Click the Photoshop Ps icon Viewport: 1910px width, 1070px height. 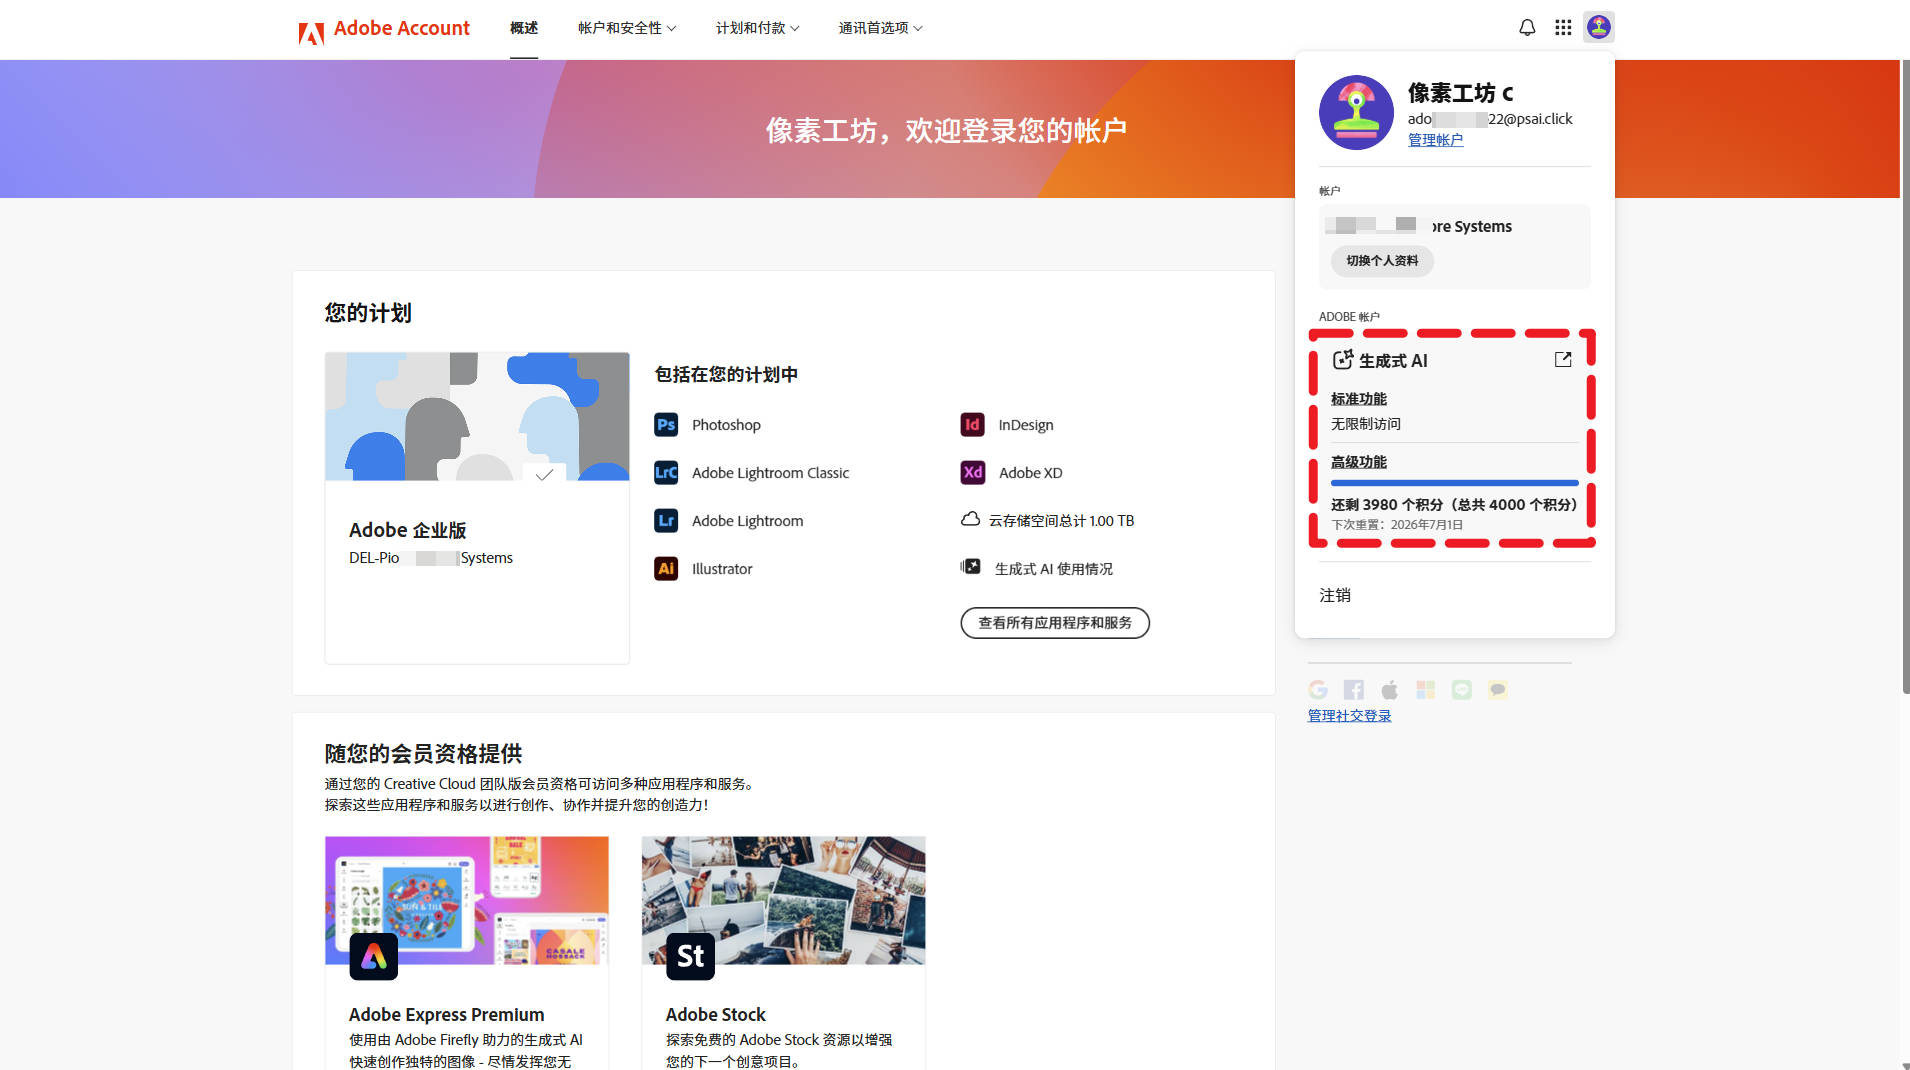666,424
